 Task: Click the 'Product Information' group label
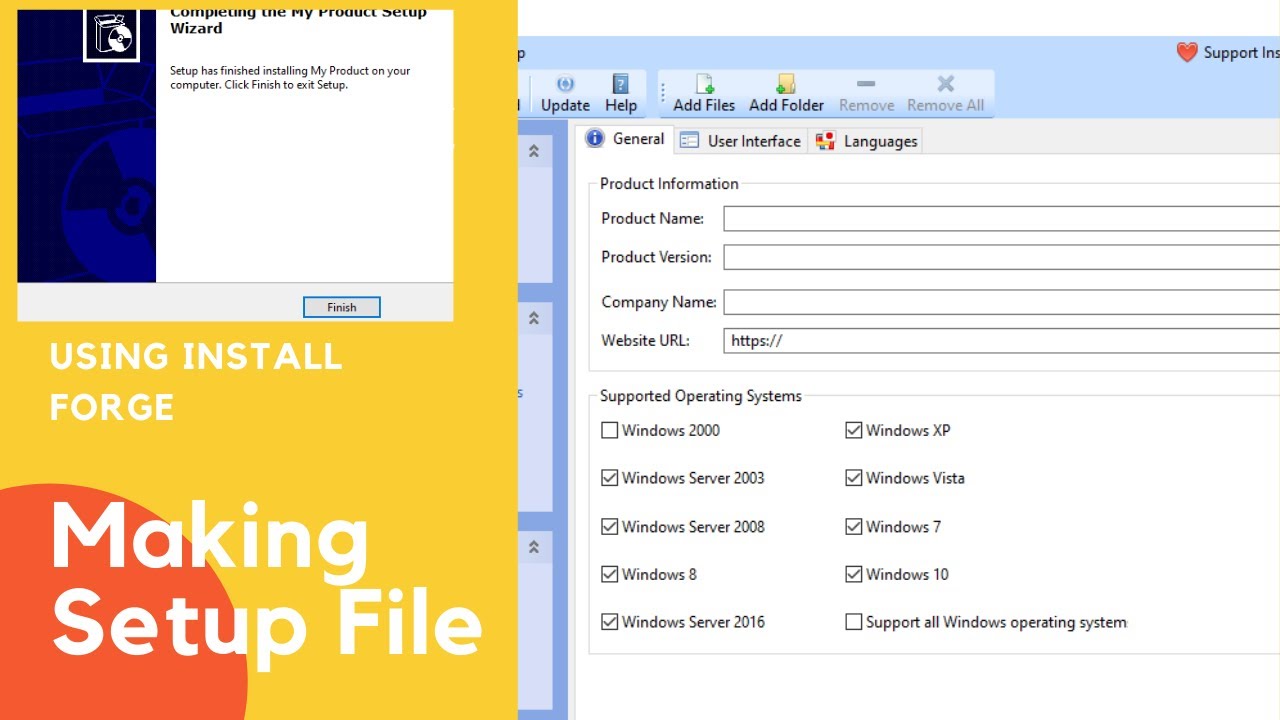[669, 184]
